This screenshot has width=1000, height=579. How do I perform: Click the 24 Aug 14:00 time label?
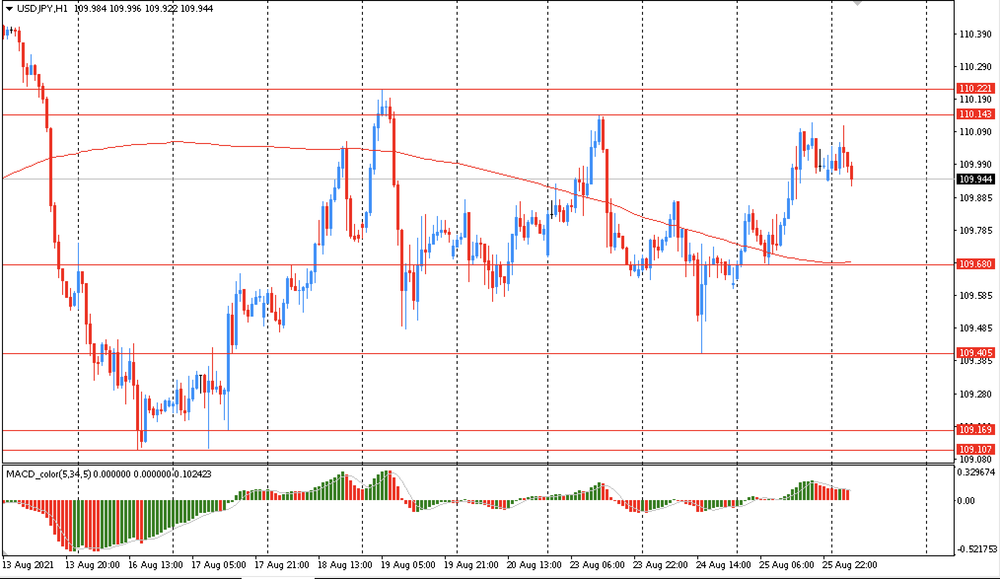pyautogui.click(x=723, y=565)
